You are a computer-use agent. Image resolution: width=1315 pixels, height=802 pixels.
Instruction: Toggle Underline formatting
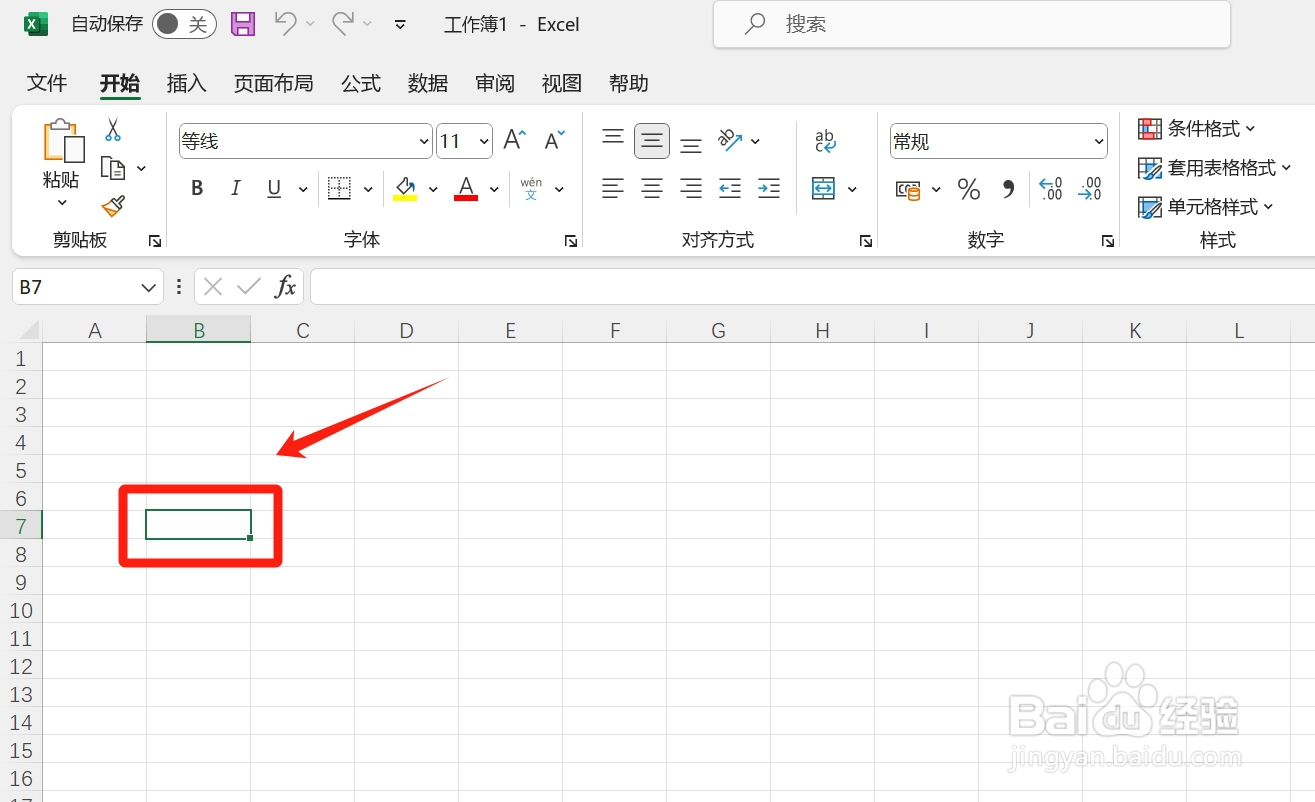tap(274, 188)
